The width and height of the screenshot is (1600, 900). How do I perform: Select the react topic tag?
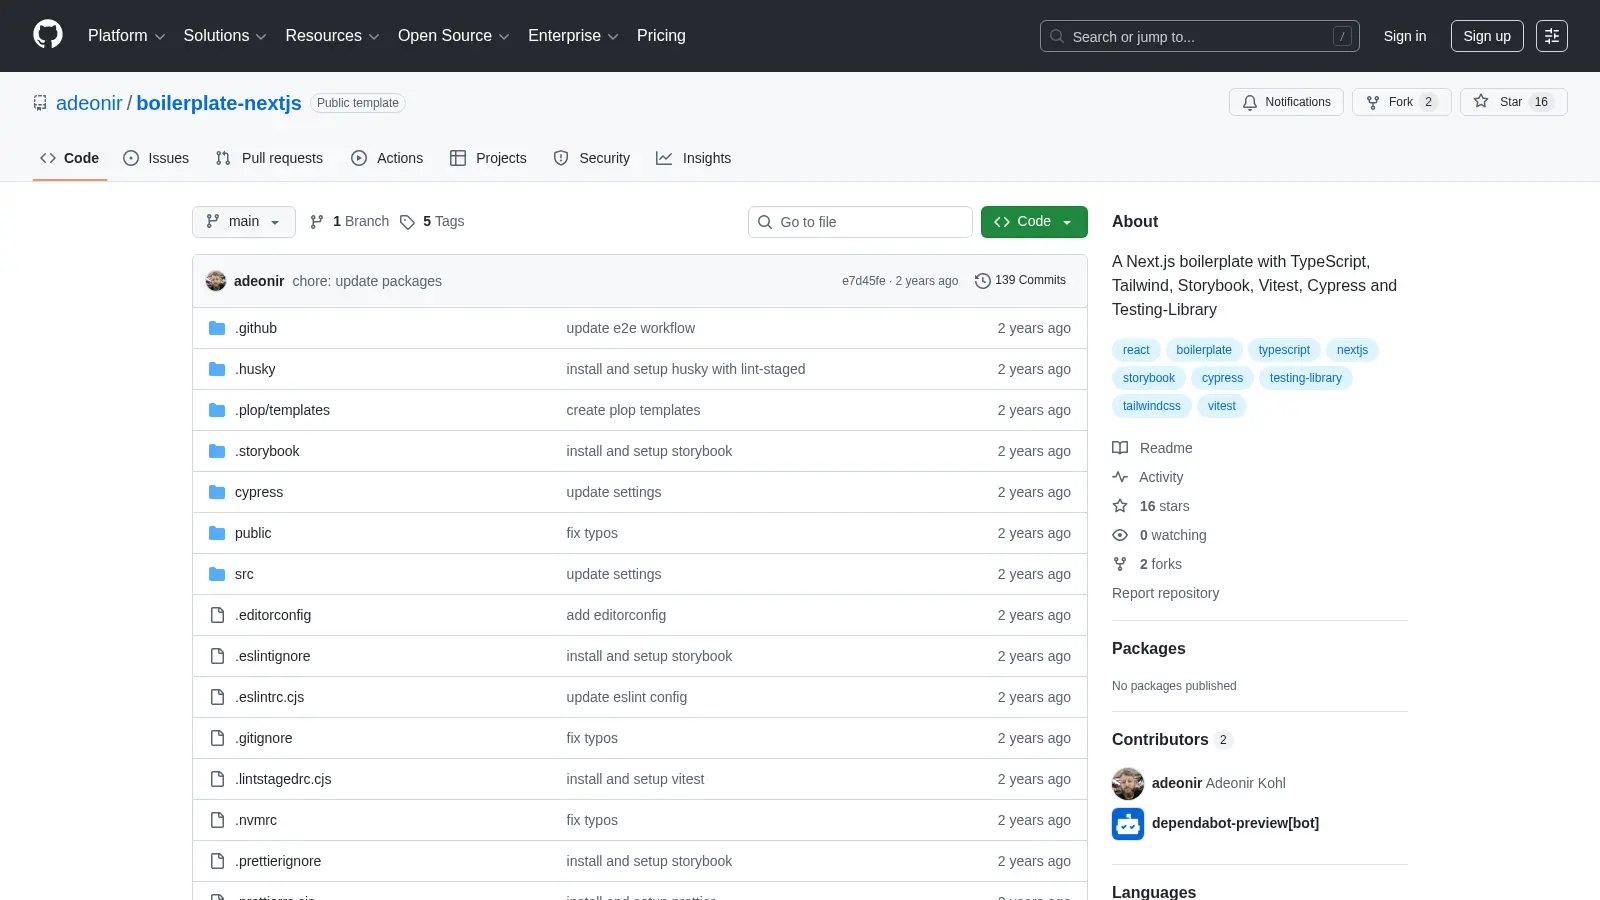point(1136,350)
